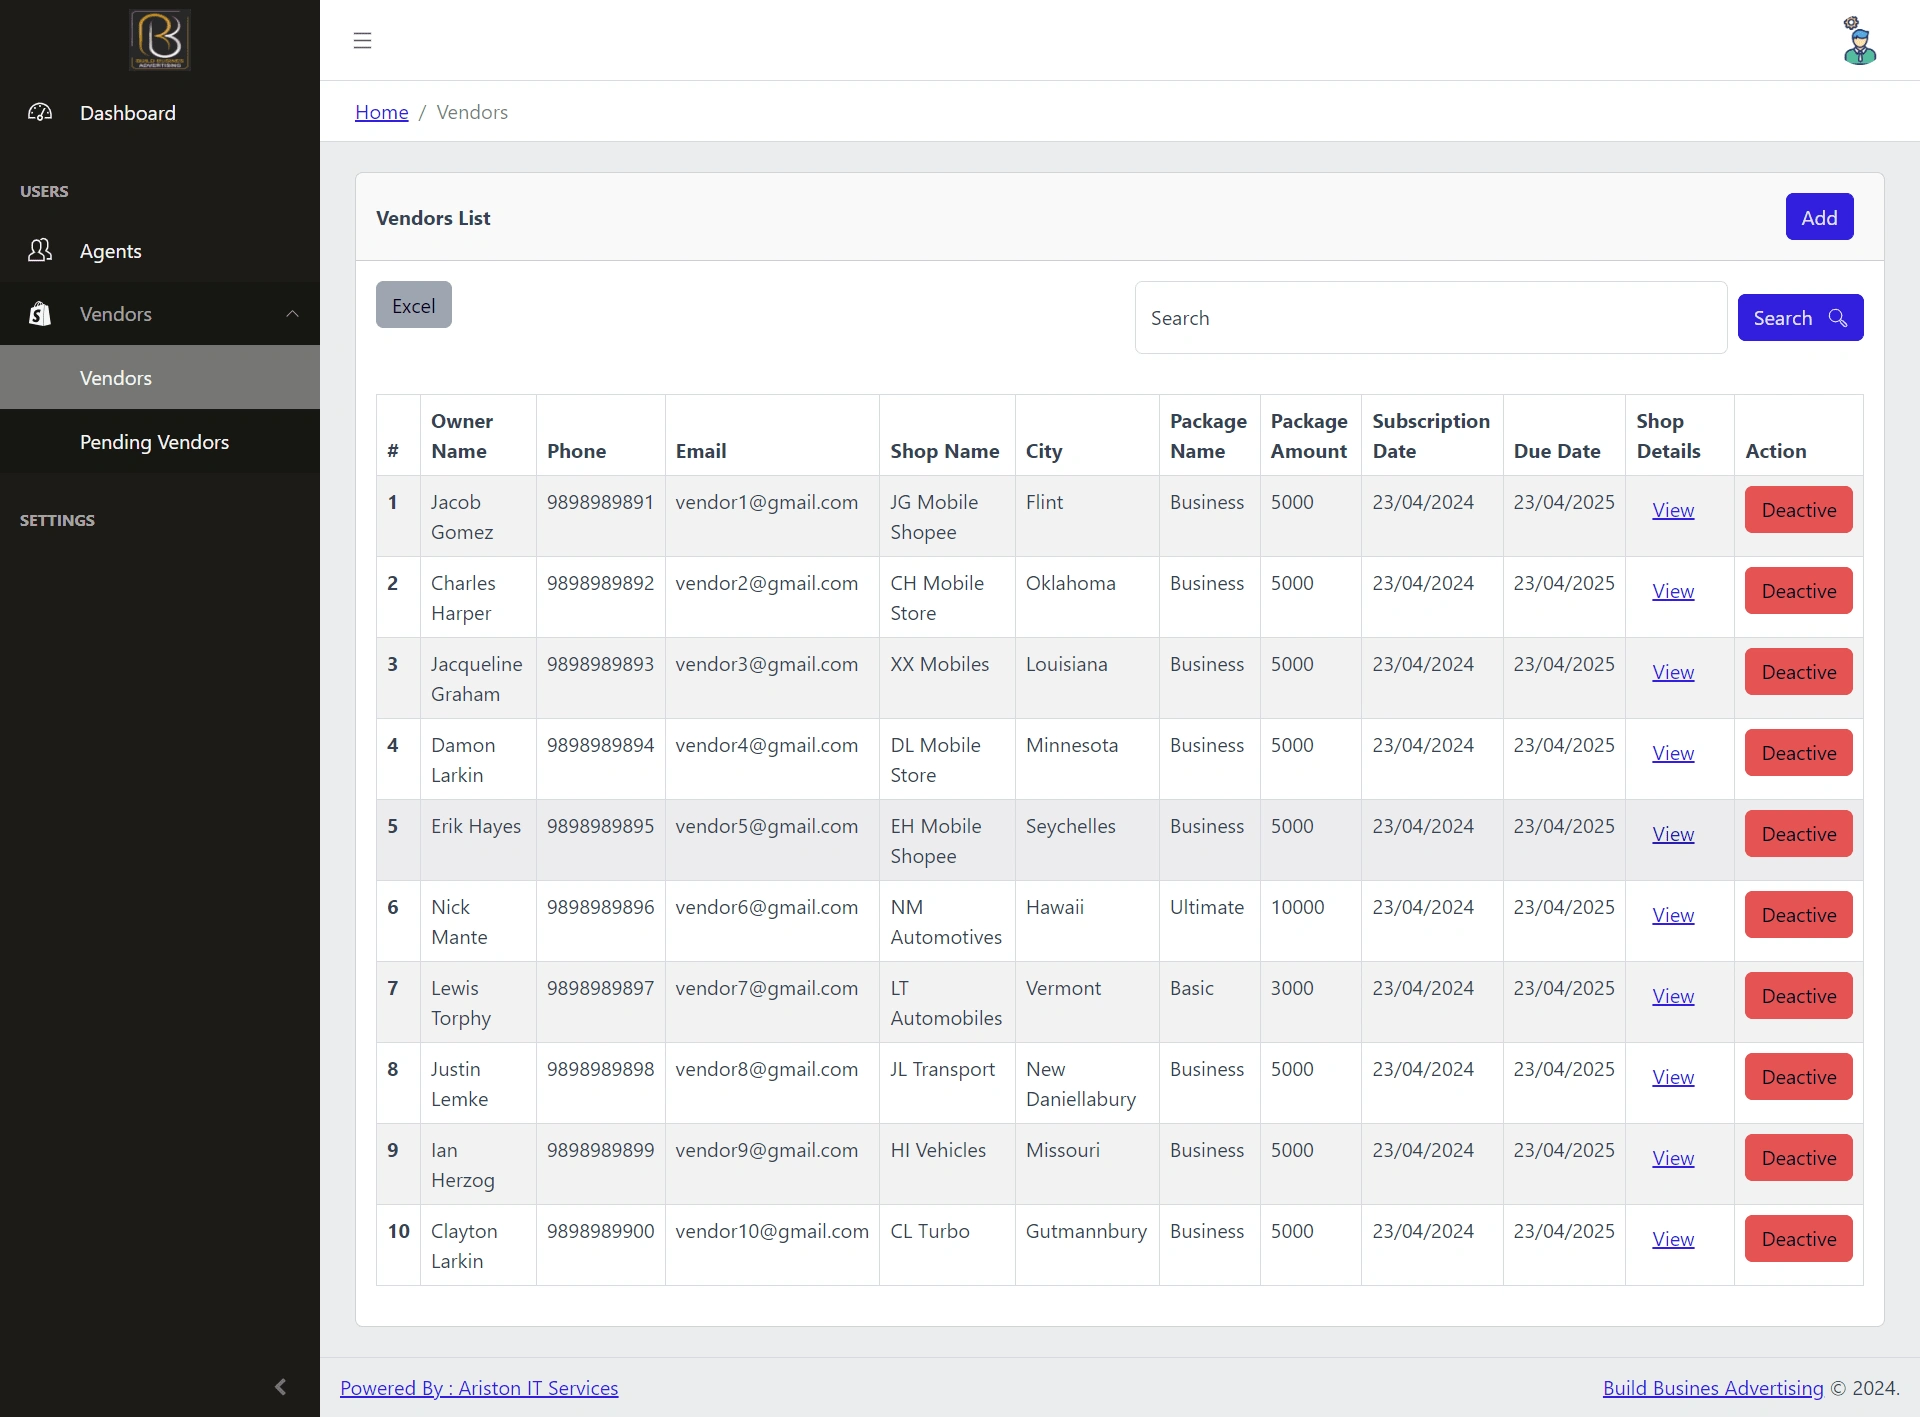The image size is (1920, 1417).
Task: View shop details for Lewis Torphy
Action: tap(1672, 996)
